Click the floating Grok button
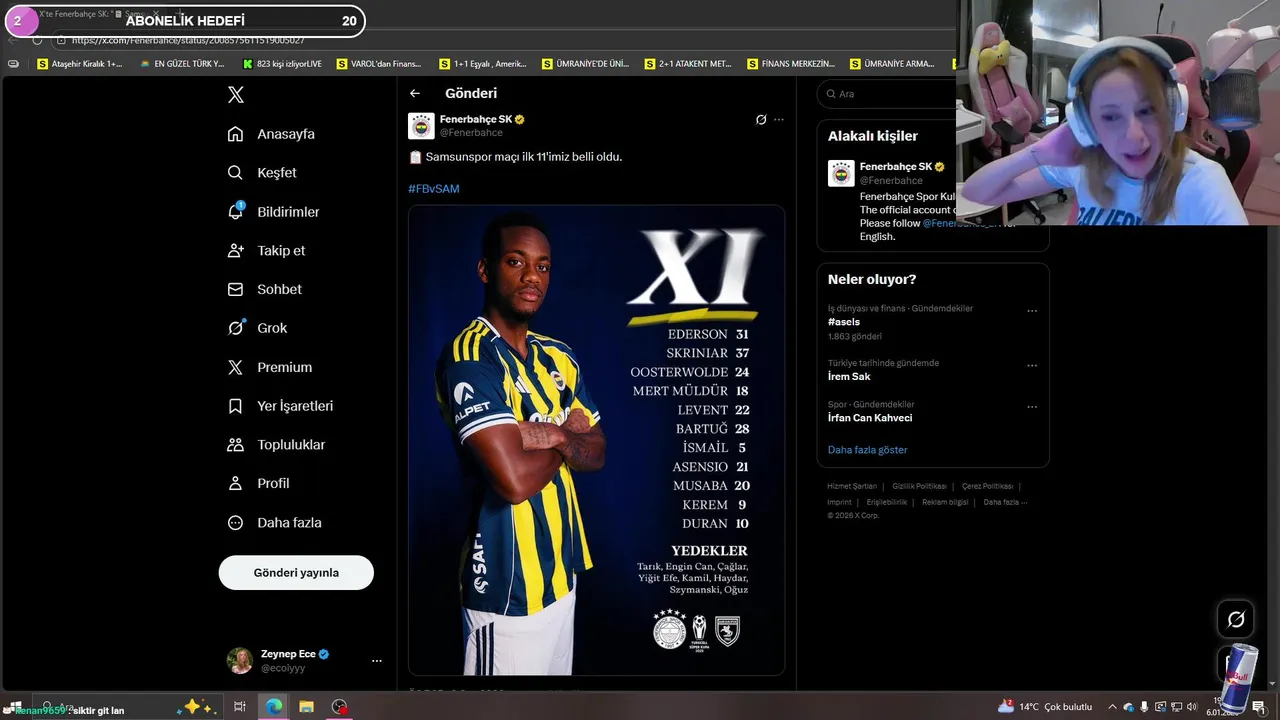This screenshot has height=720, width=1280. click(x=1236, y=620)
